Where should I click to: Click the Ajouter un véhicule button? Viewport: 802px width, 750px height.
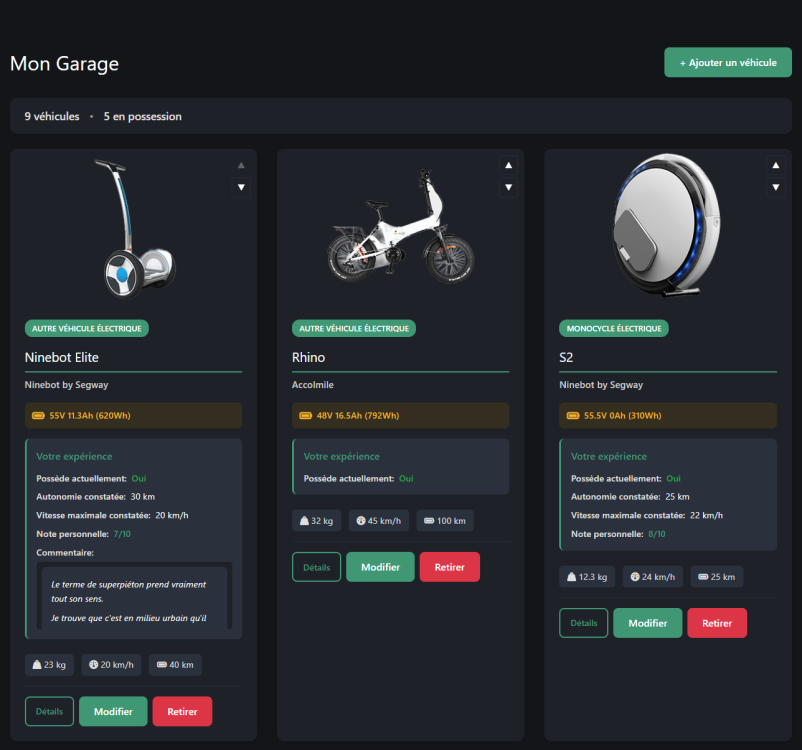(x=727, y=63)
